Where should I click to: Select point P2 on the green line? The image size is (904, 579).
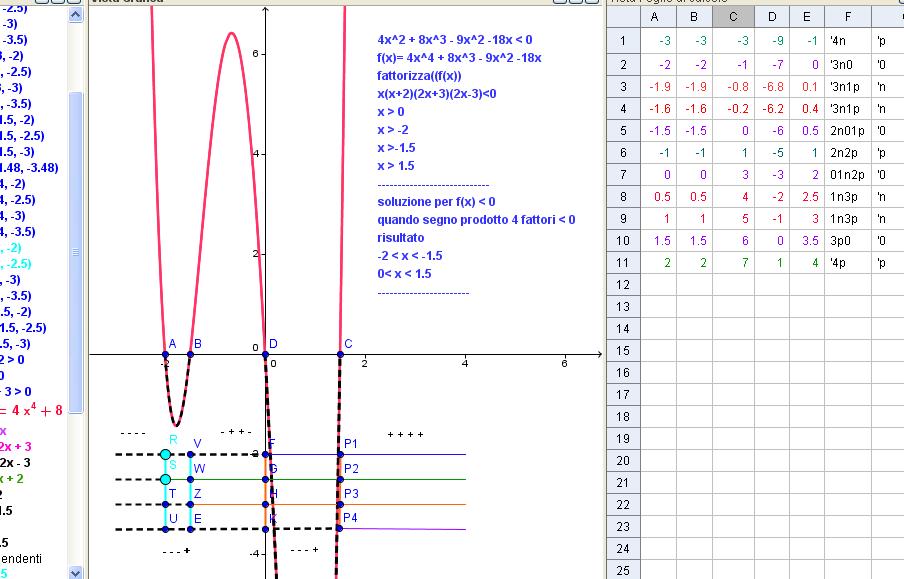[340, 479]
